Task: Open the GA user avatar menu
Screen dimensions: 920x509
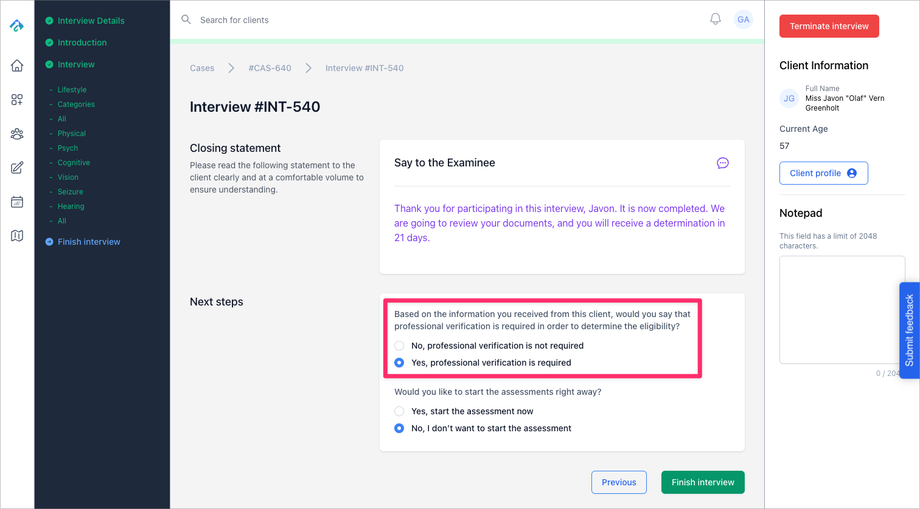Action: pyautogui.click(x=743, y=19)
